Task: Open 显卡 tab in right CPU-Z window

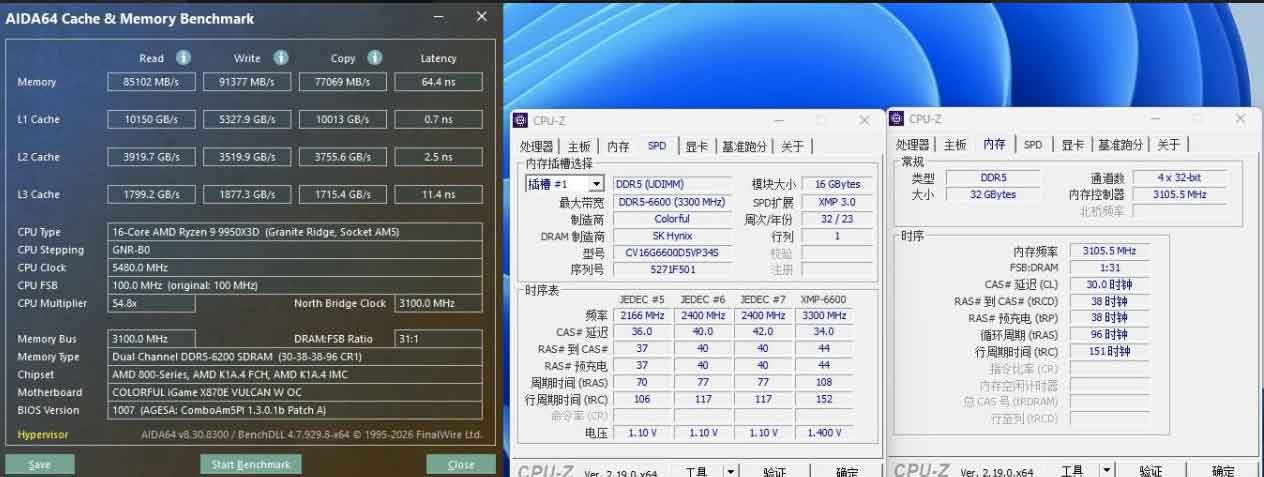Action: pos(1072,145)
